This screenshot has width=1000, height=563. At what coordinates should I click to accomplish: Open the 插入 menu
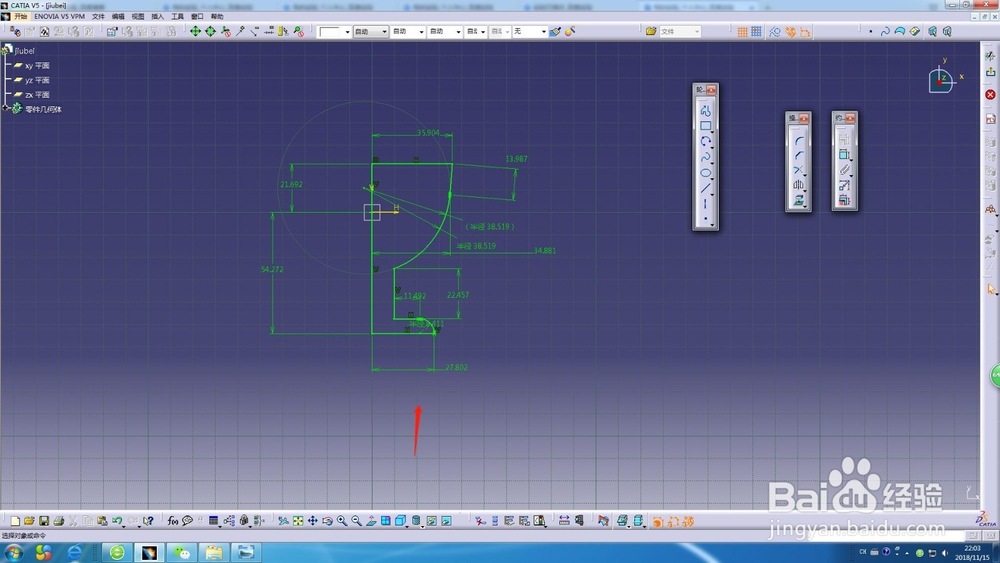click(x=158, y=16)
